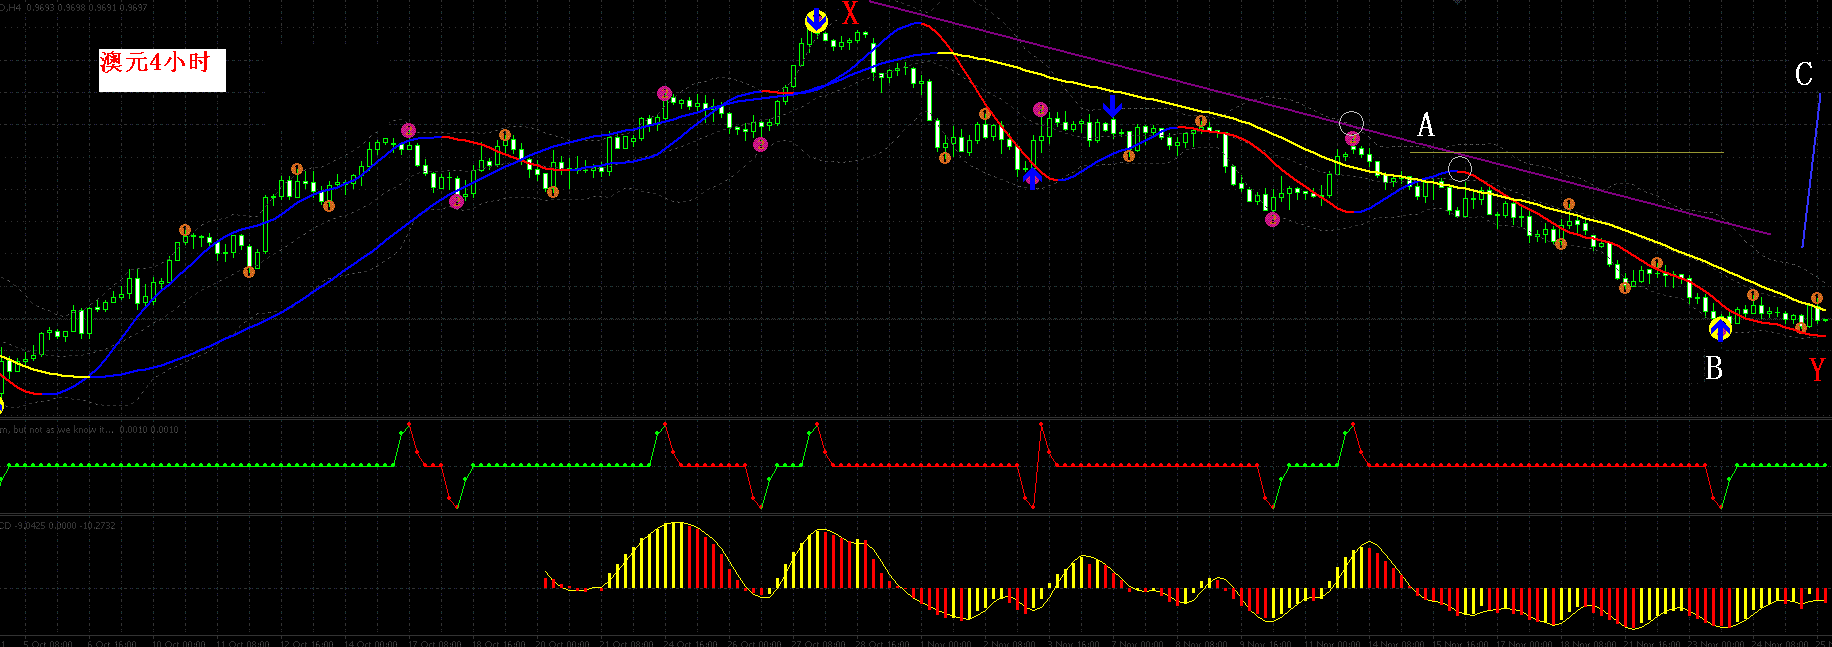Select the purple descending trendline
The width and height of the screenshot is (1832, 647).
click(1320, 118)
